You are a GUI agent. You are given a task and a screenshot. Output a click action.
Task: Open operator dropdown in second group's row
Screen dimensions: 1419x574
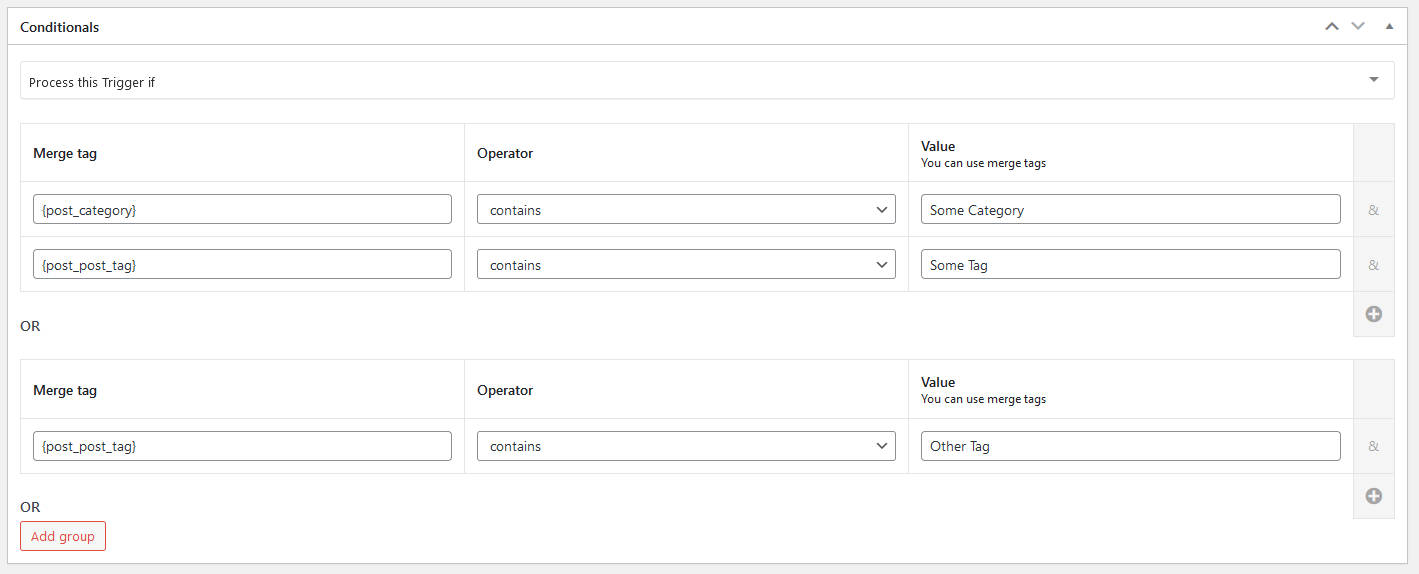(x=686, y=446)
